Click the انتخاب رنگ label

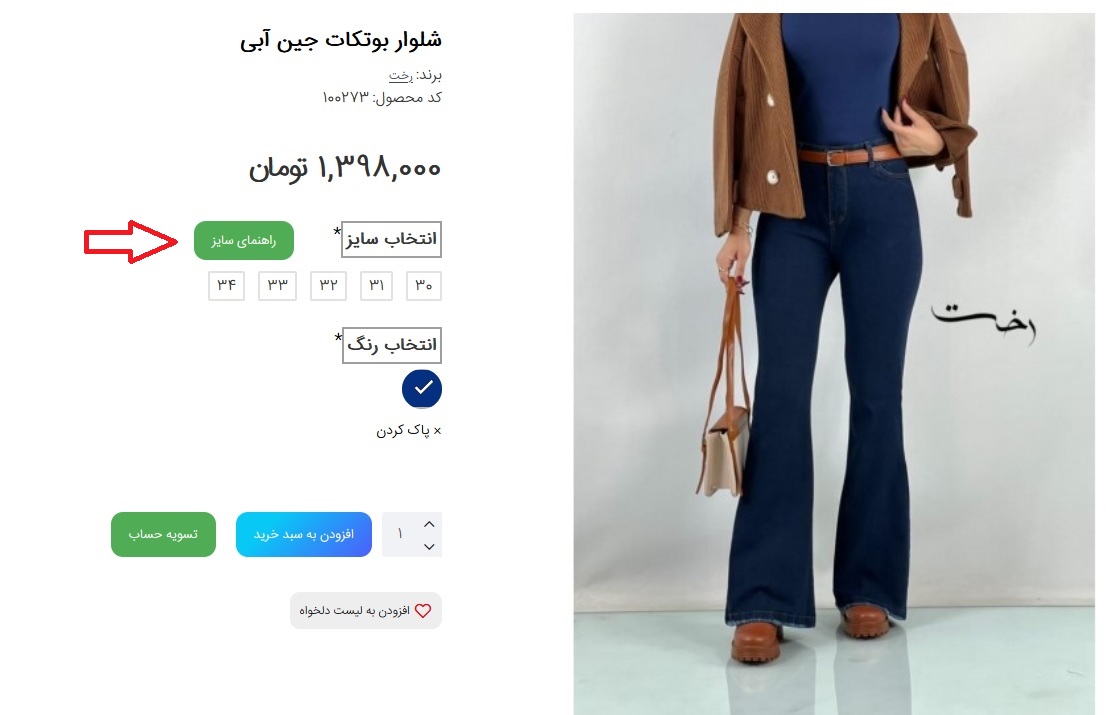pos(391,345)
